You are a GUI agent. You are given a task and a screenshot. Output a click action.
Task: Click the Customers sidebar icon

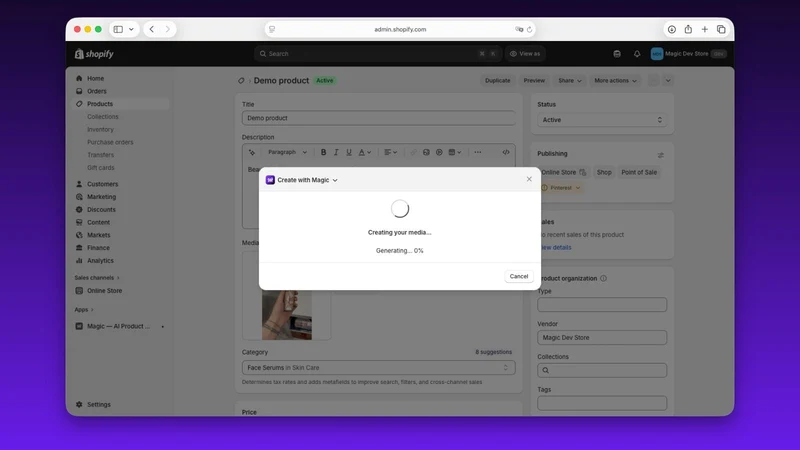79,184
